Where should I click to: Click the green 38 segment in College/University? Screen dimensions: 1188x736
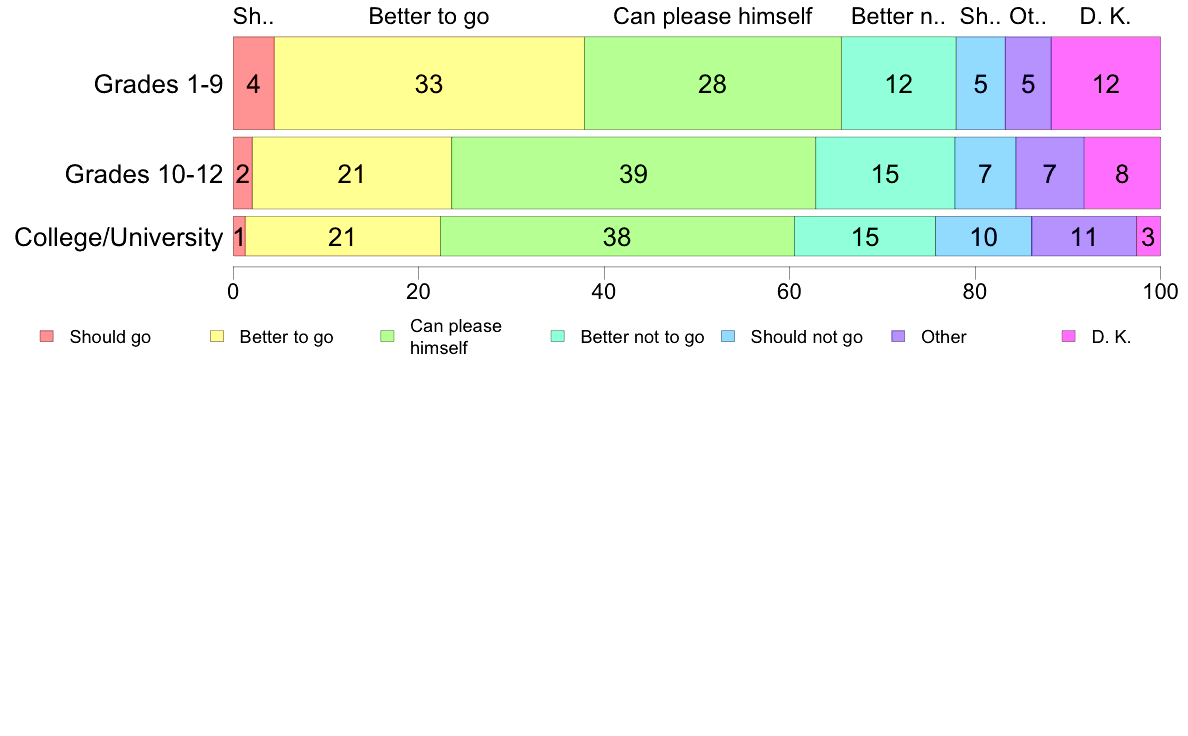[617, 236]
